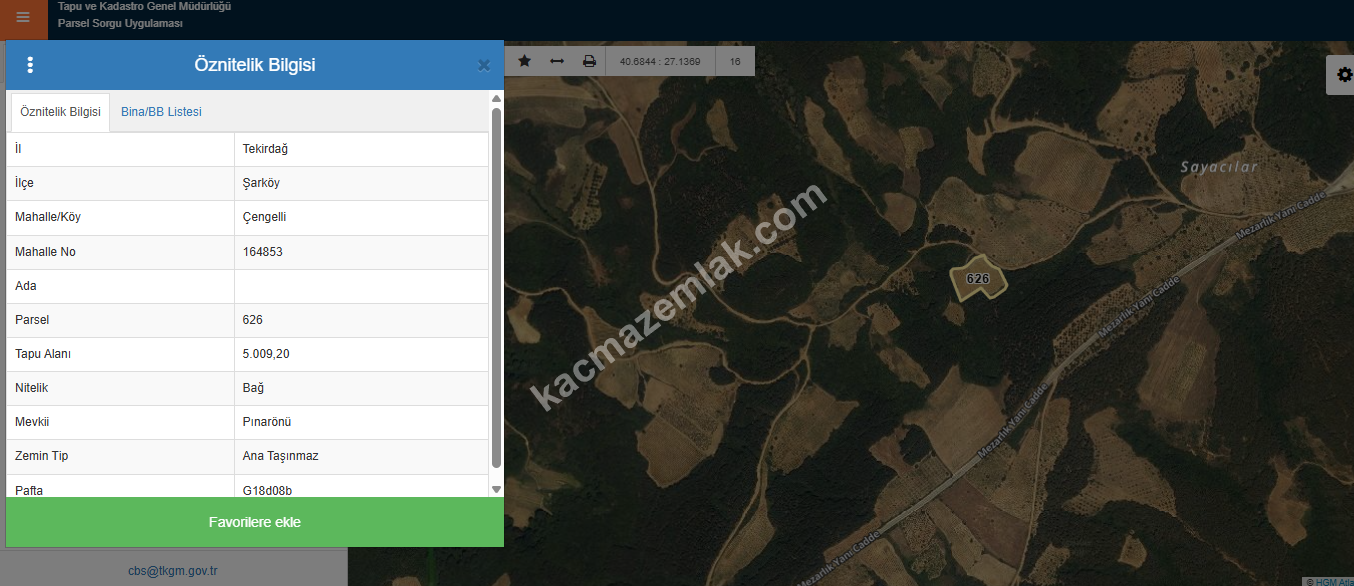1354x586 pixels.
Task: Click scrollbar up arrow in attribute panel
Action: tap(496, 99)
